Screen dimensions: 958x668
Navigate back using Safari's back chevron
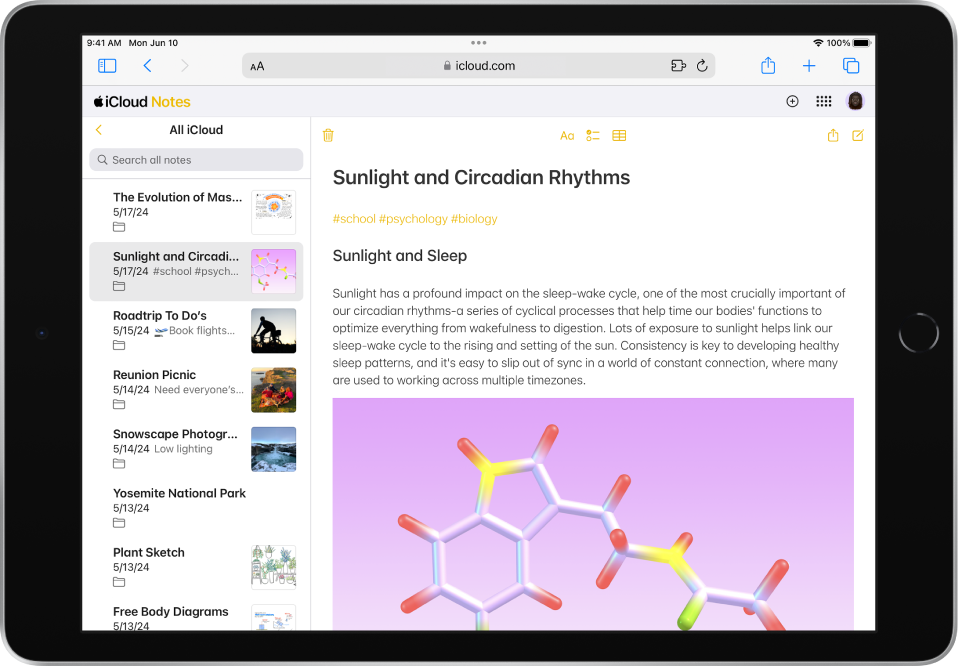click(147, 65)
